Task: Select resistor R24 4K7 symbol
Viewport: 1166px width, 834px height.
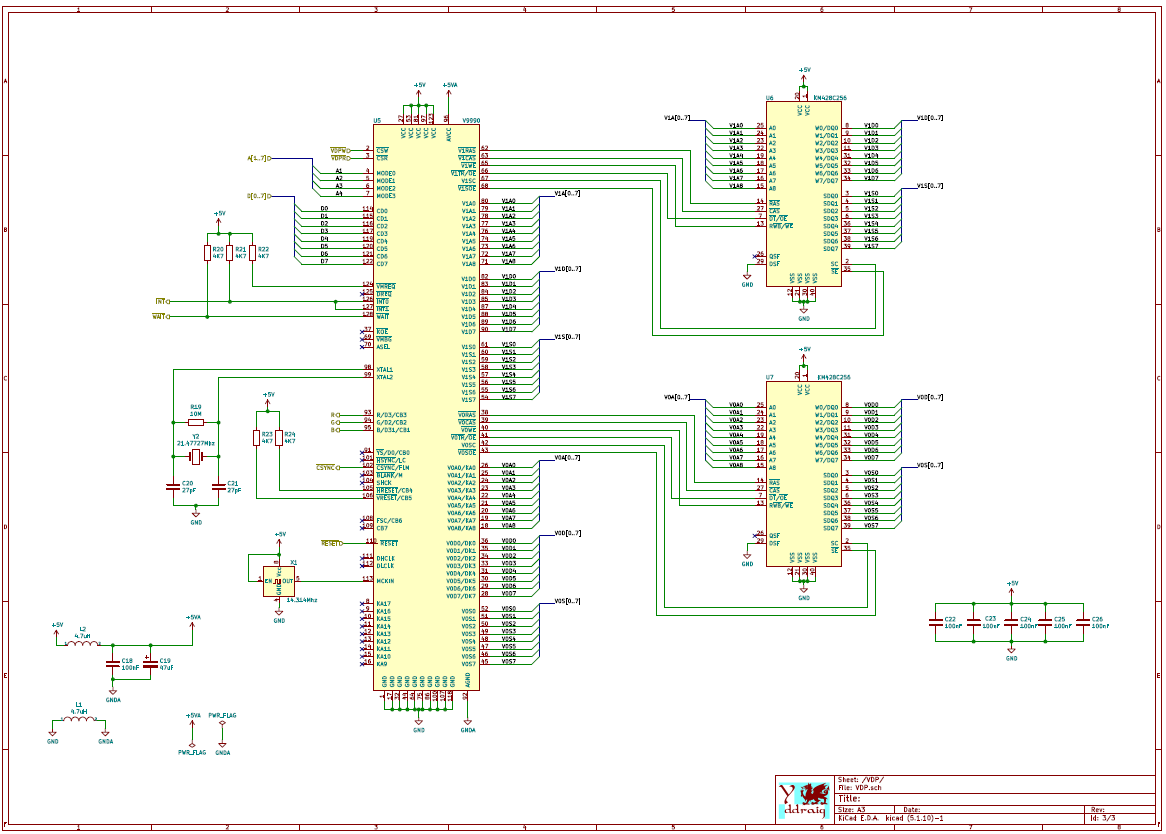Action: click(x=279, y=438)
